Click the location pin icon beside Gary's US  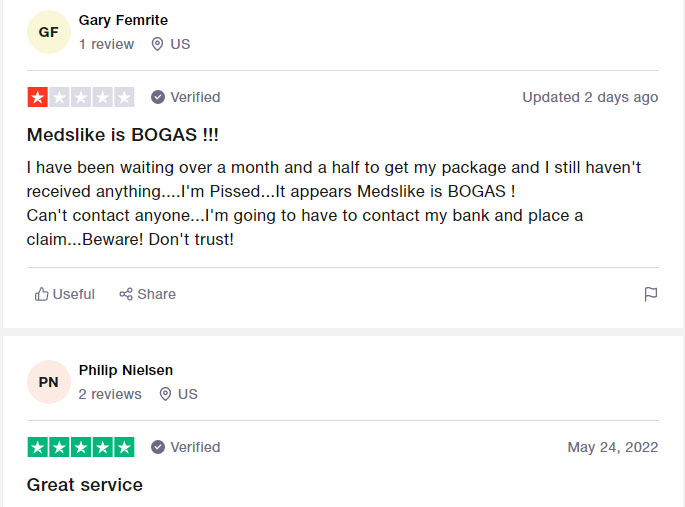coord(157,44)
